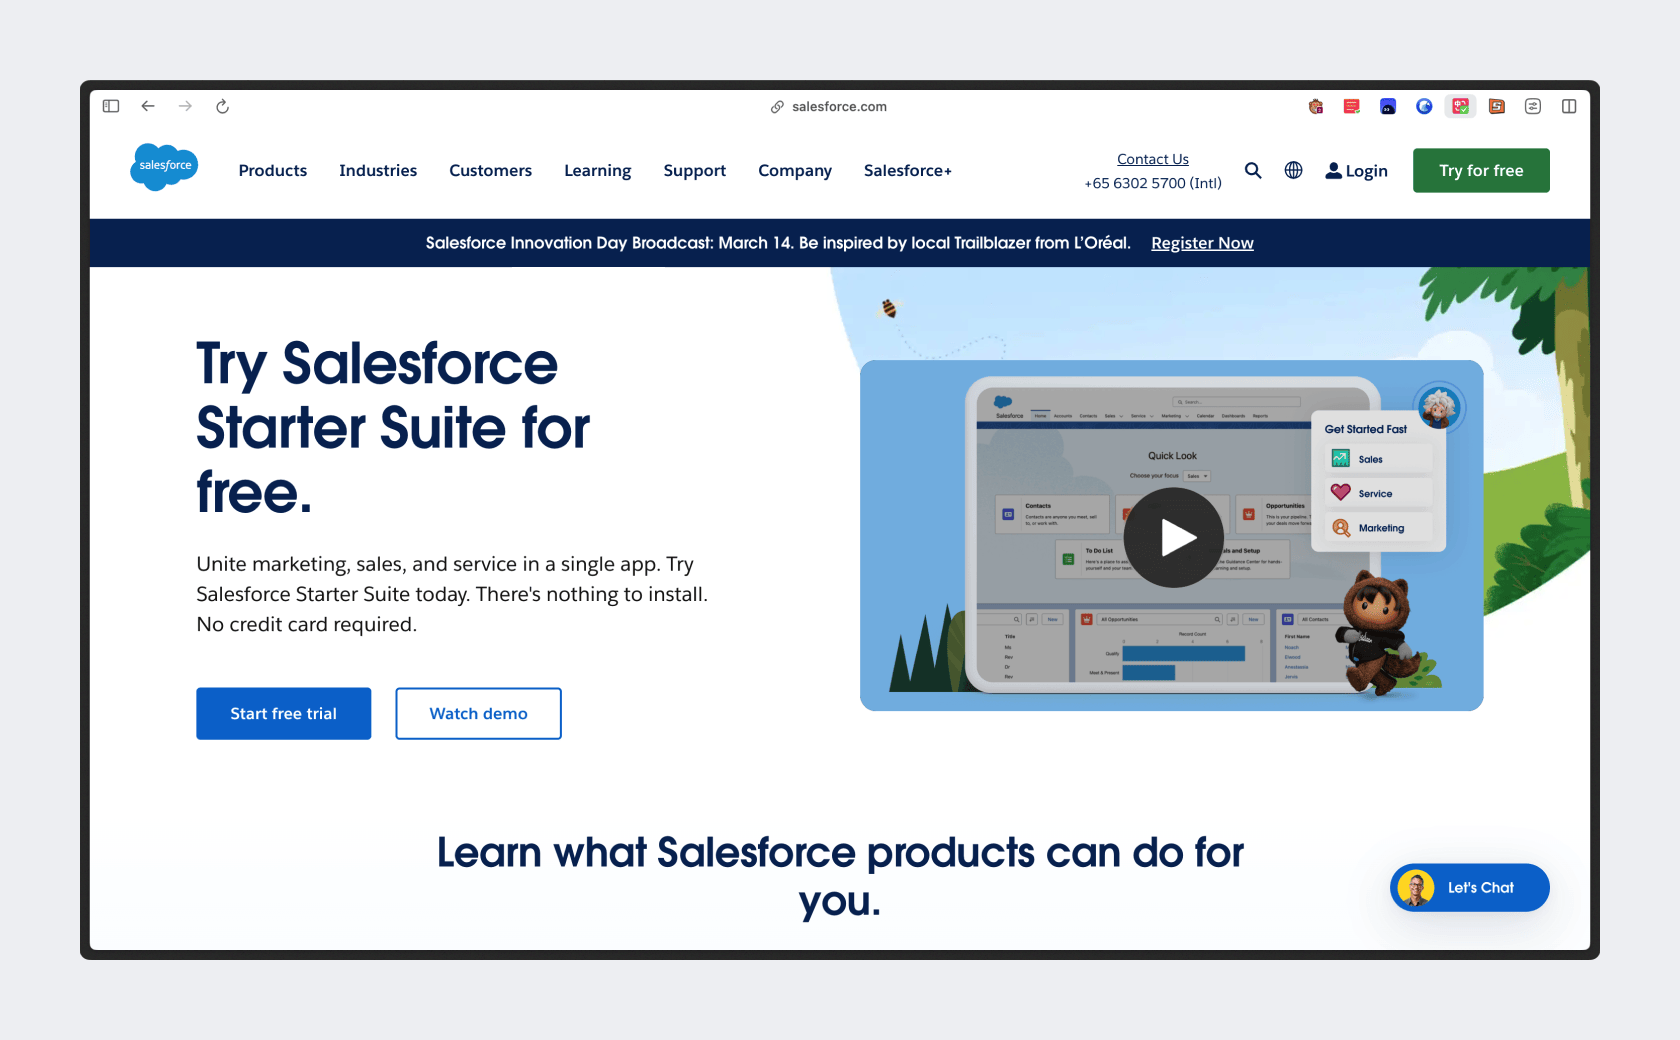Click the link icon beside salesforce.com
The width and height of the screenshot is (1680, 1040).
point(777,107)
